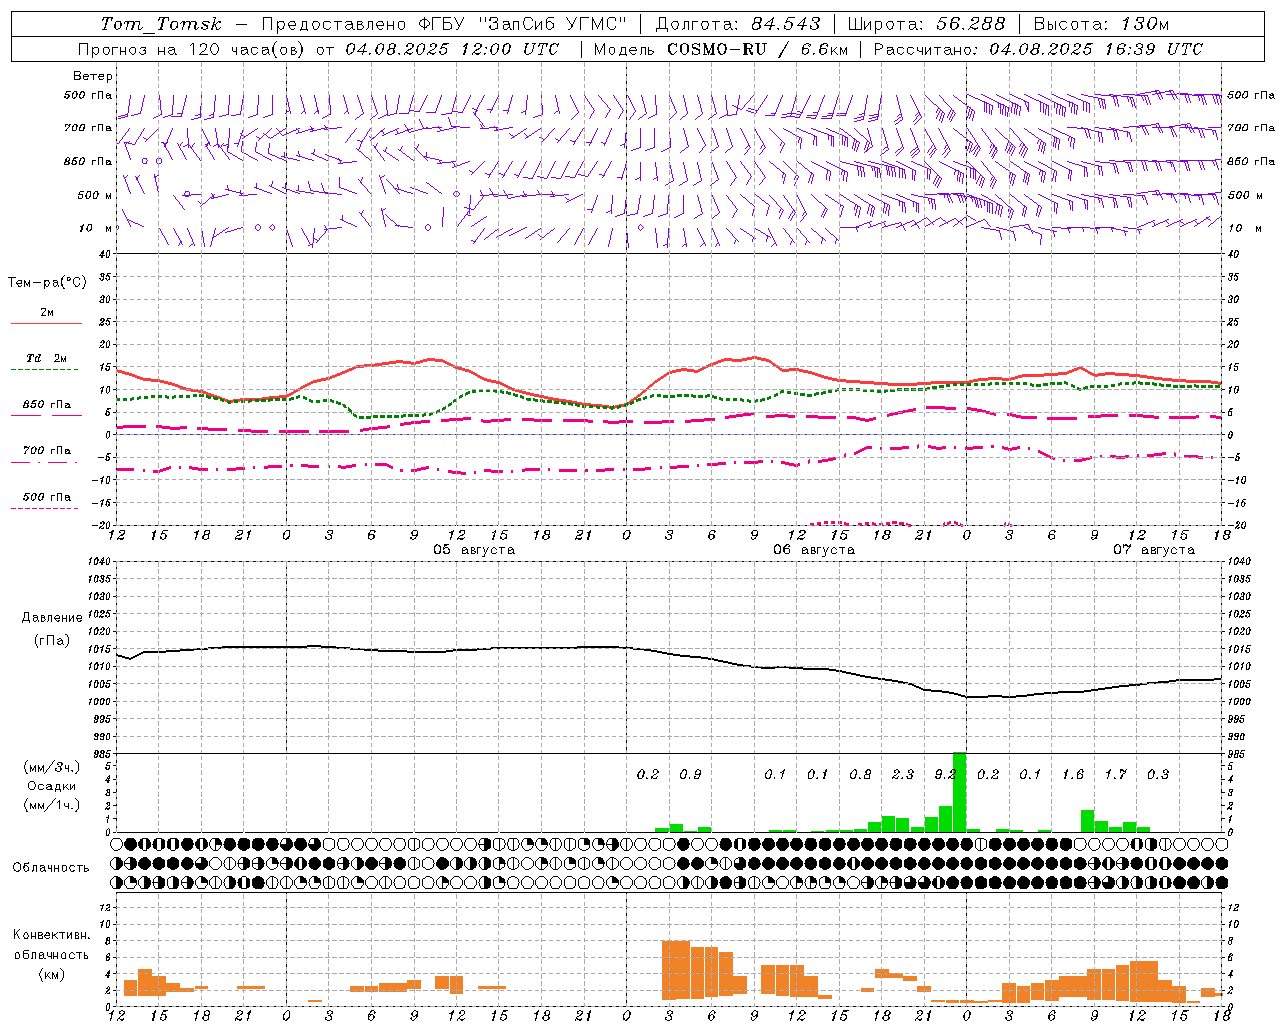Screen dimensions: 1280x1024
Task: Click the '700 гПа' temperature legend entry
Action: click(47, 450)
